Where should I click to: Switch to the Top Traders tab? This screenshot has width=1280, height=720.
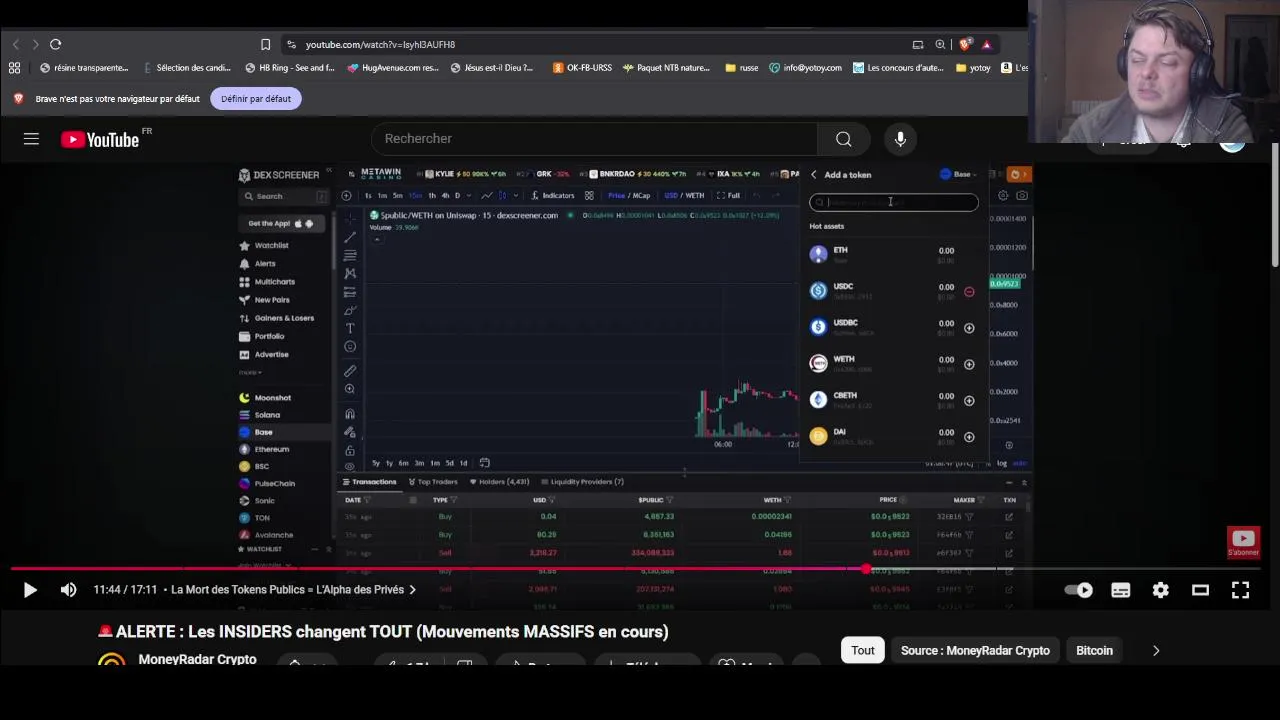(x=432, y=482)
